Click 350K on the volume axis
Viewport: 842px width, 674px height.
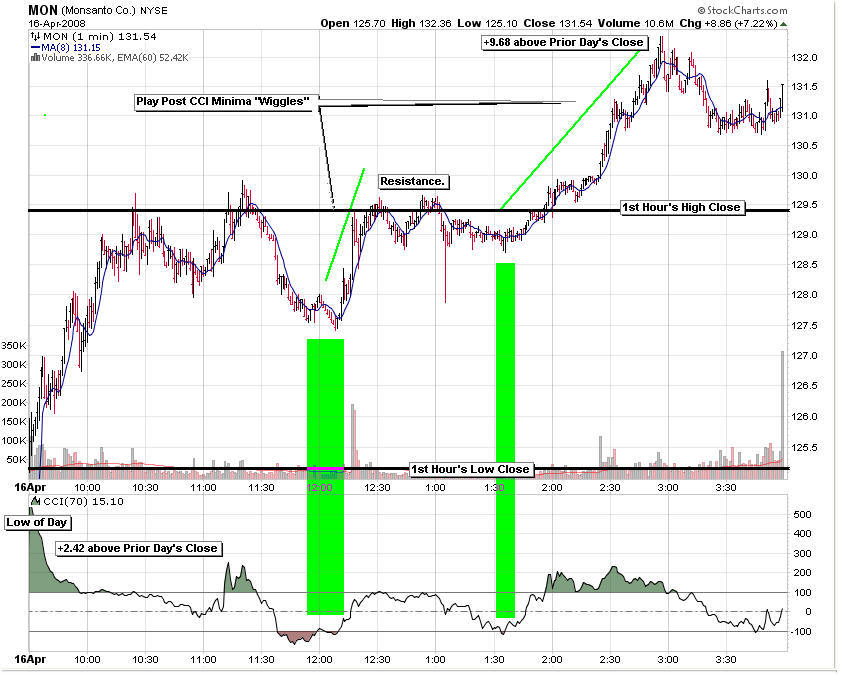click(13, 345)
